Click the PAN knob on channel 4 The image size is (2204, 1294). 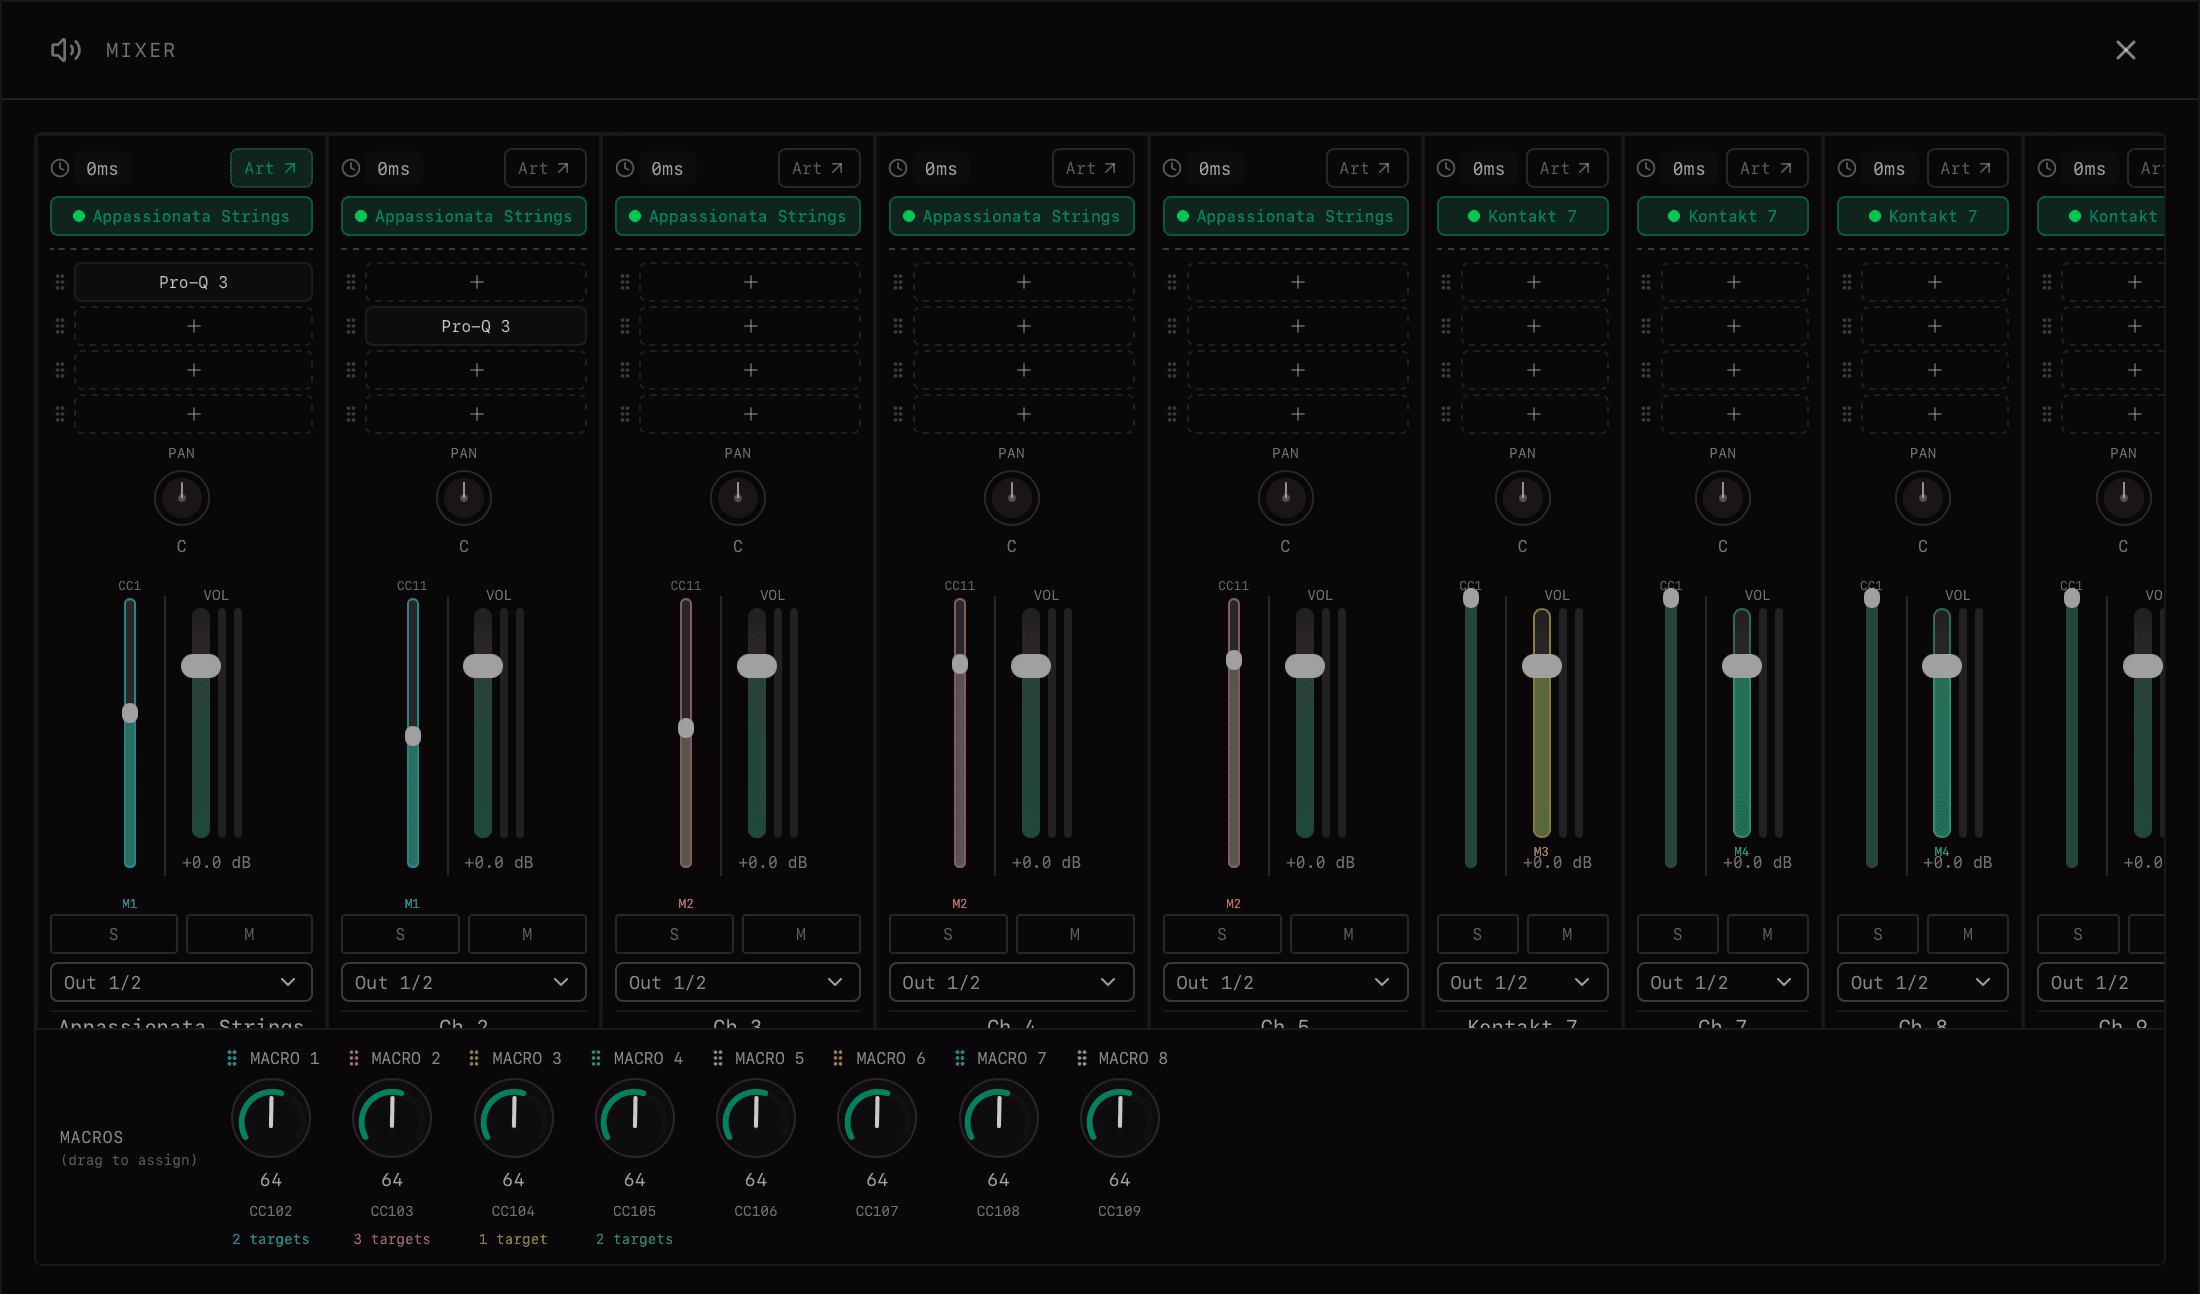tap(1011, 497)
